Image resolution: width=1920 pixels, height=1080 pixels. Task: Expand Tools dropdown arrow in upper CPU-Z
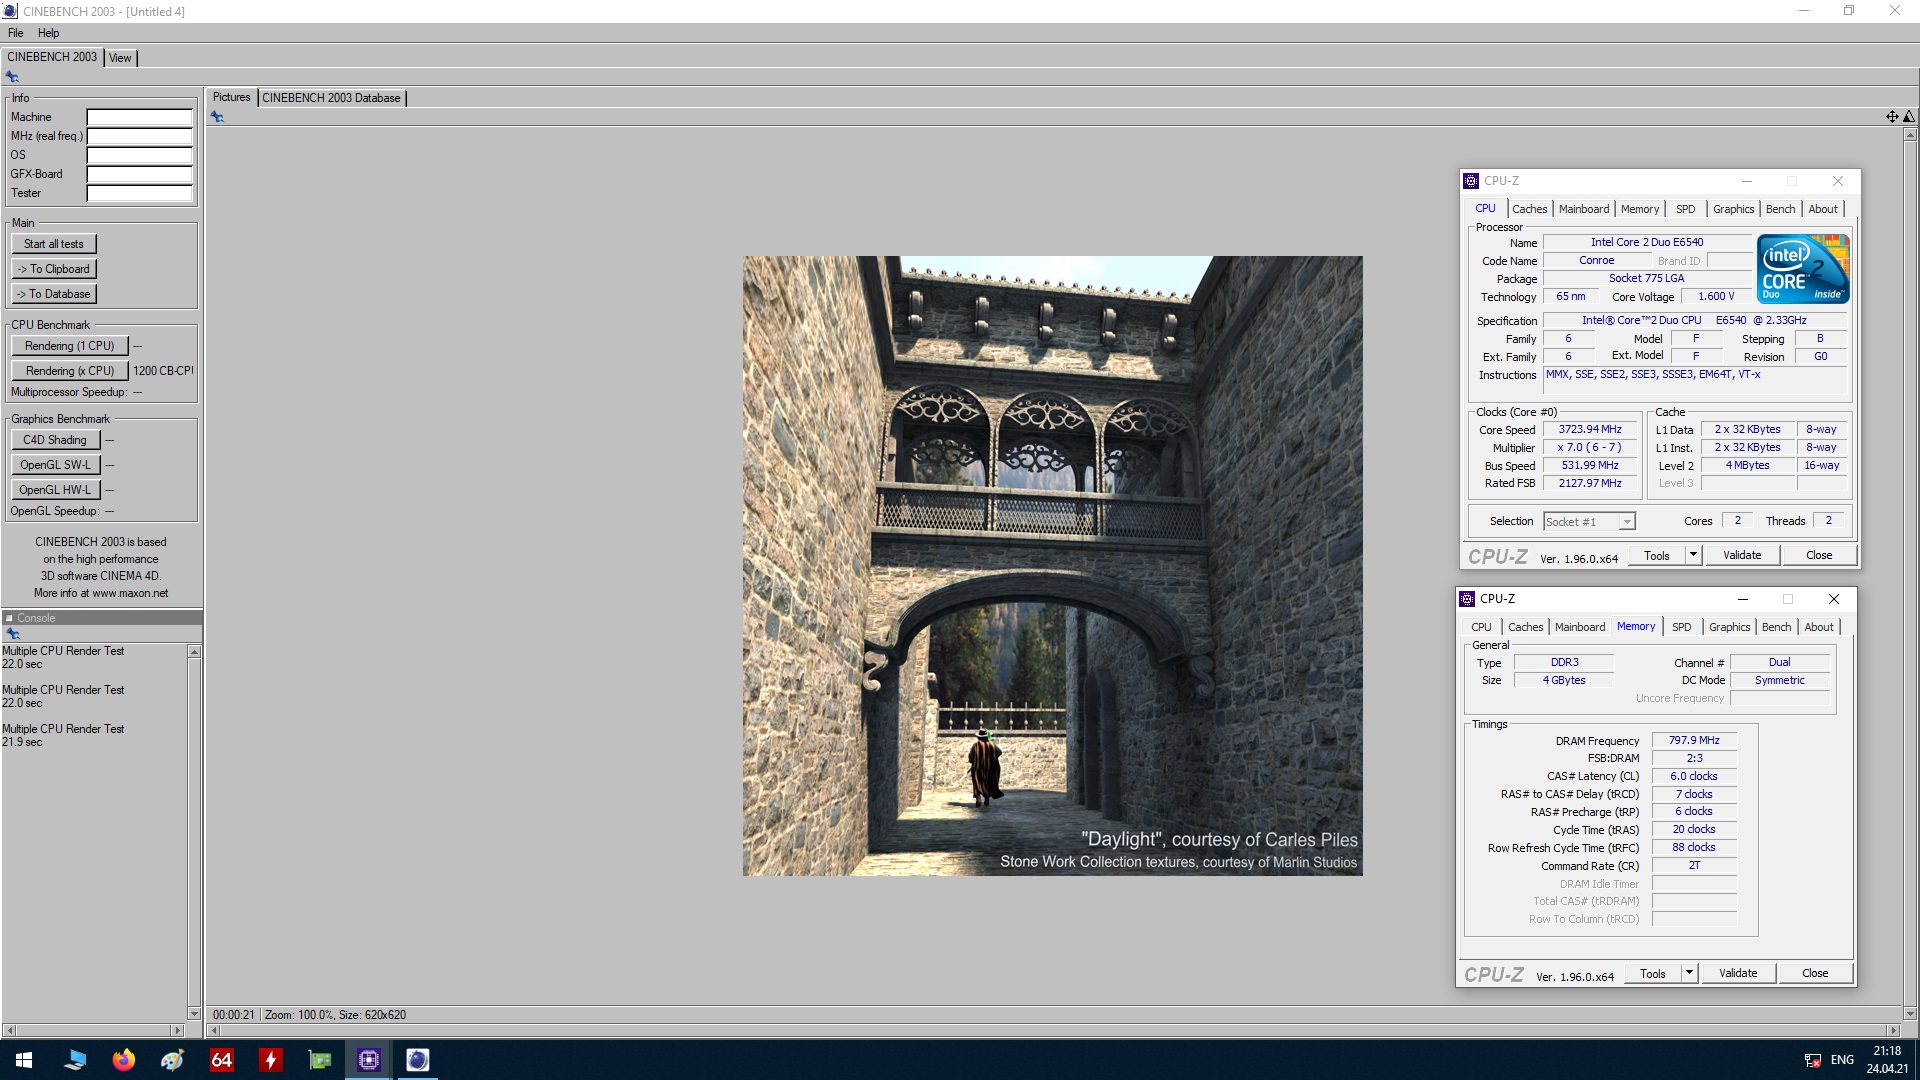tap(1693, 555)
